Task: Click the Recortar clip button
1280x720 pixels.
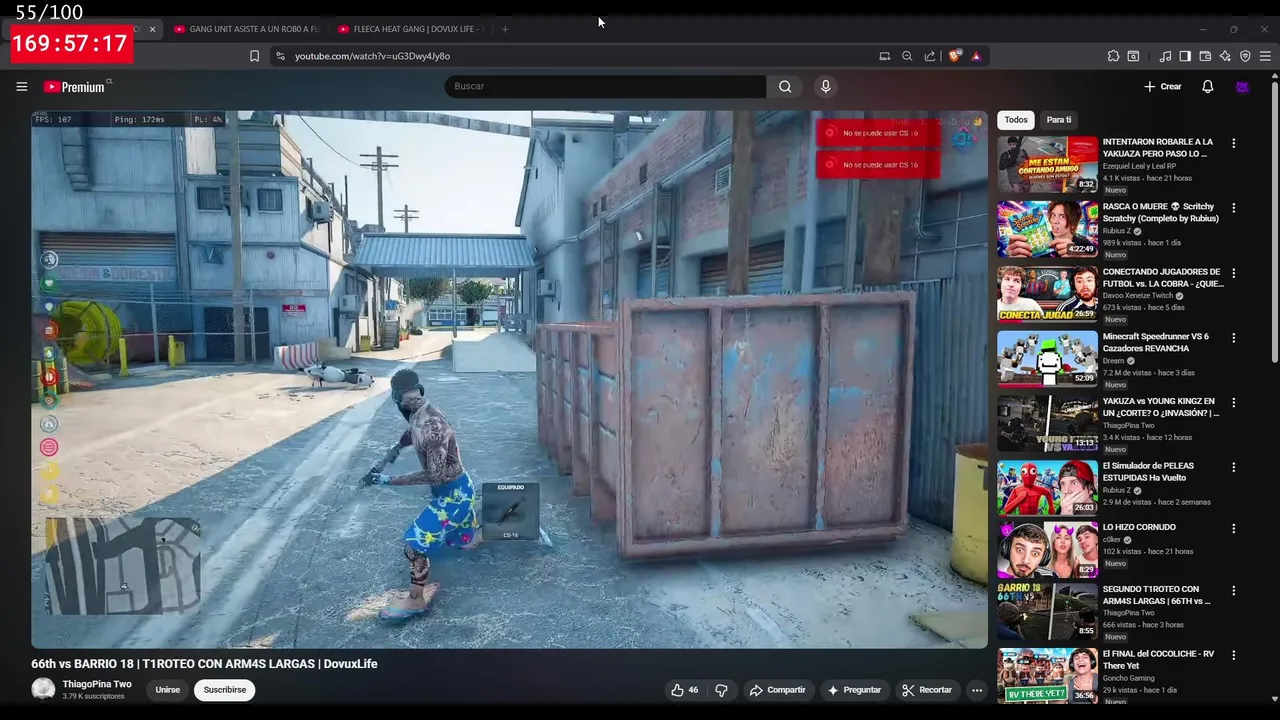Action: [927, 690]
